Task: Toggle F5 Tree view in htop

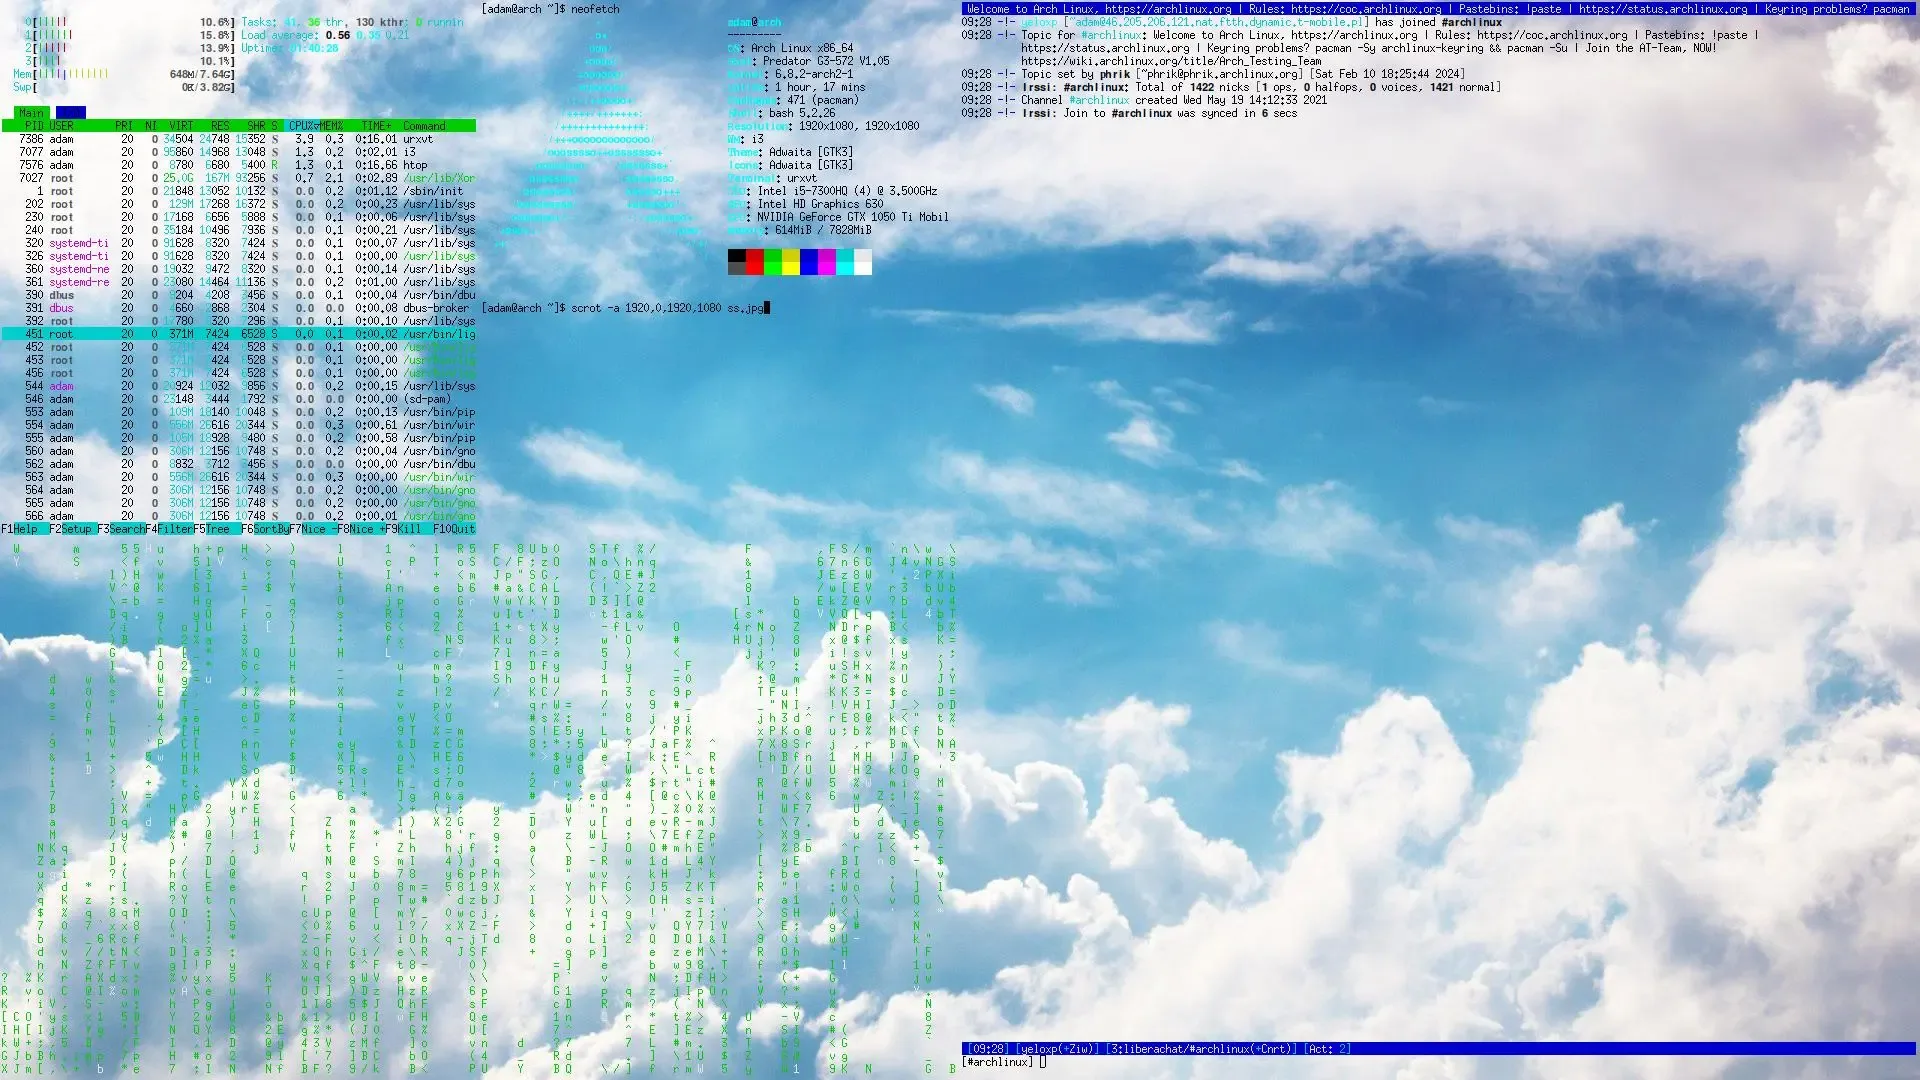Action: tap(217, 529)
